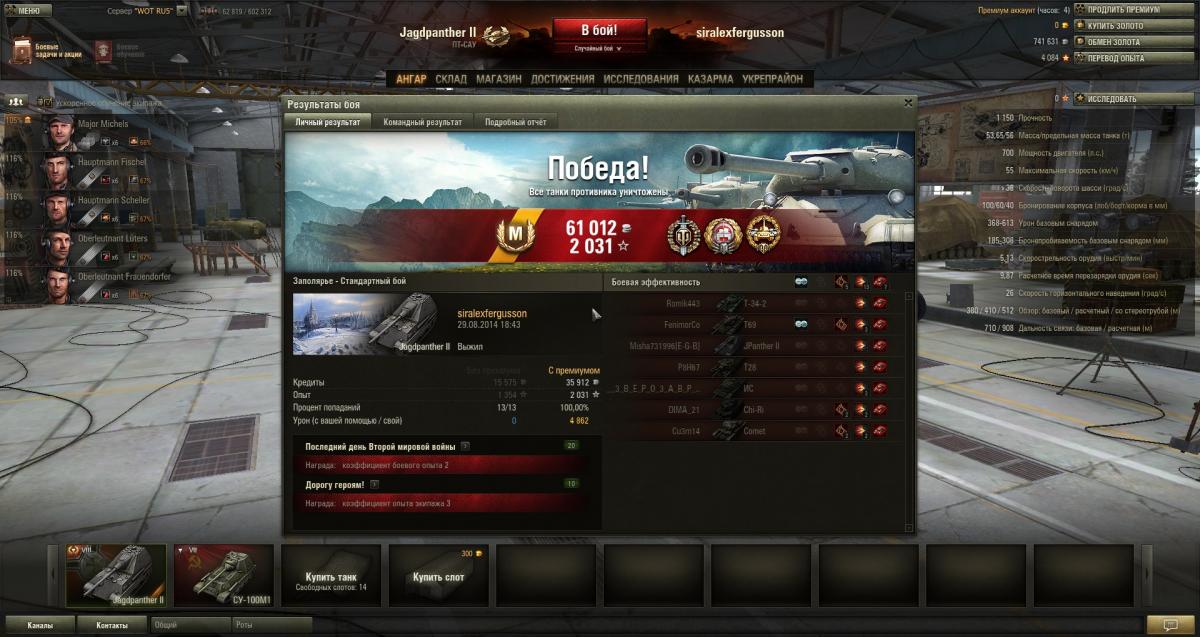Click the battle effectiveness list scrollbar

pos(909,411)
